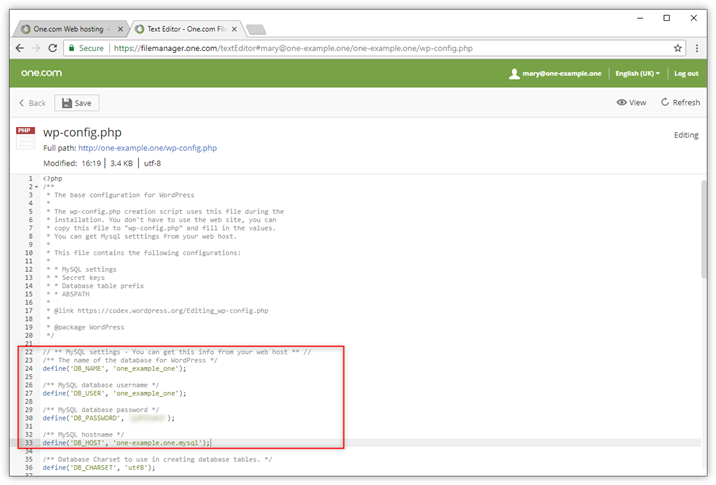Click line number 33 in the gutter
716x485 pixels.
pyautogui.click(x=29, y=443)
